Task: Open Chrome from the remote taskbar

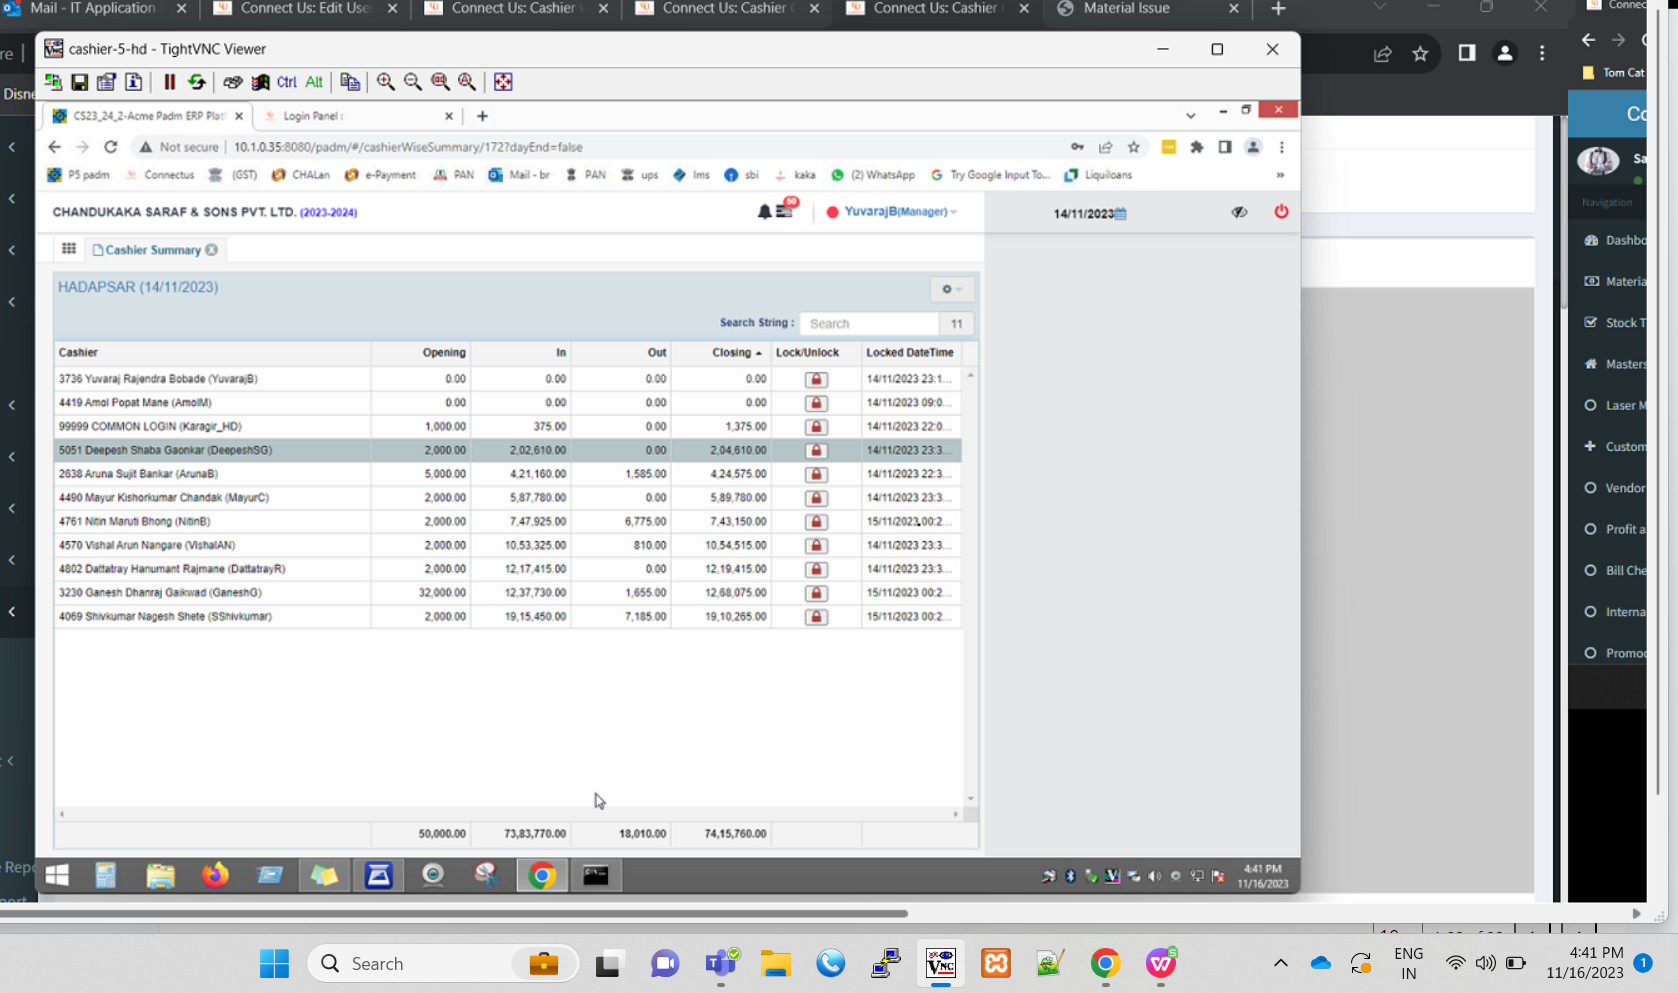Action: click(541, 876)
